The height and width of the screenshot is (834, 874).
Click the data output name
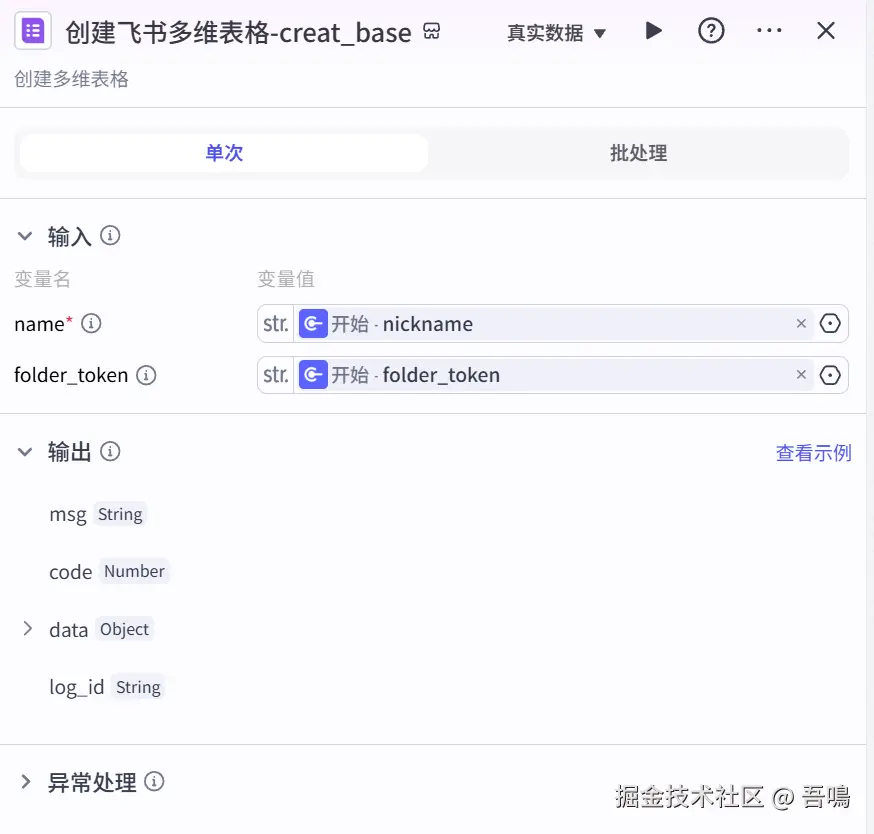coord(69,630)
